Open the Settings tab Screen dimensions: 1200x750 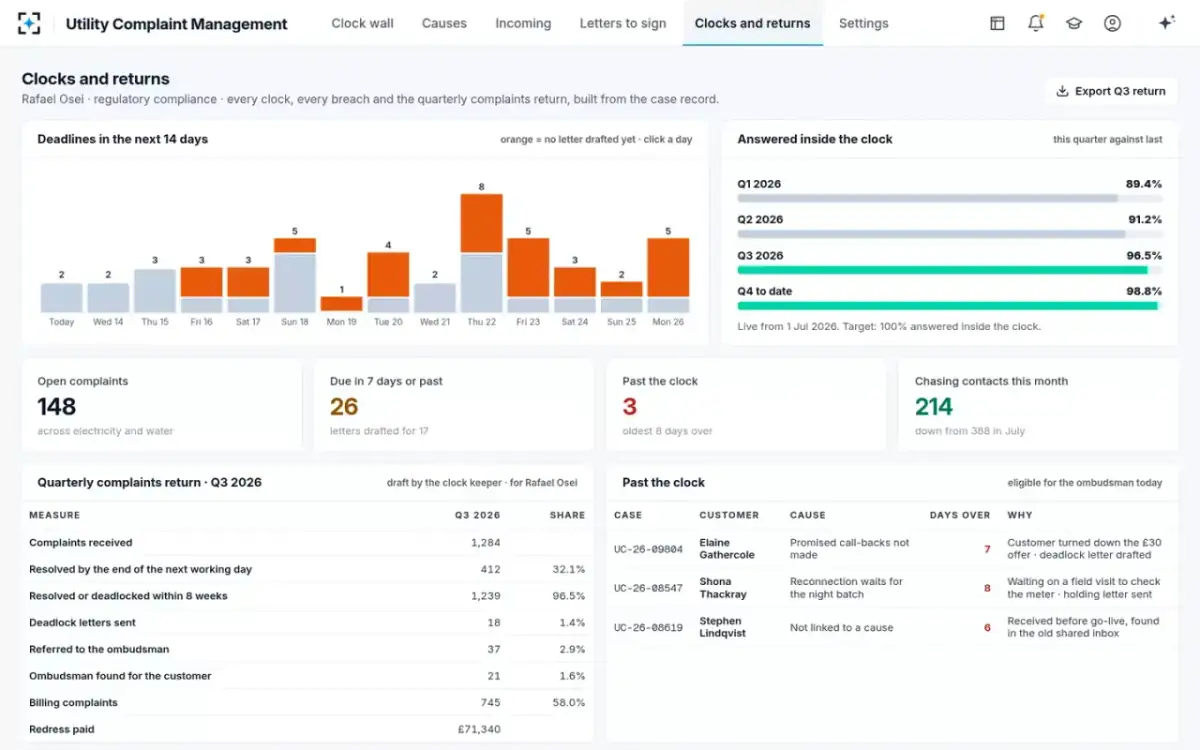point(864,23)
